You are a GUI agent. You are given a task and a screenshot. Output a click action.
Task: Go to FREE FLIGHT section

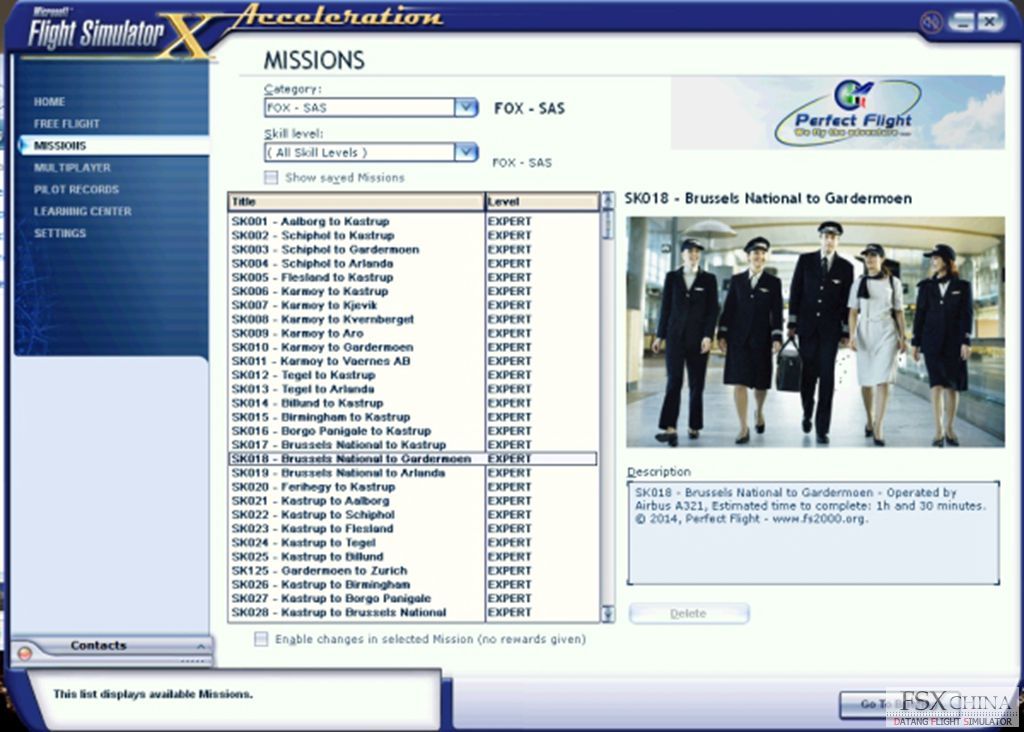click(x=67, y=123)
